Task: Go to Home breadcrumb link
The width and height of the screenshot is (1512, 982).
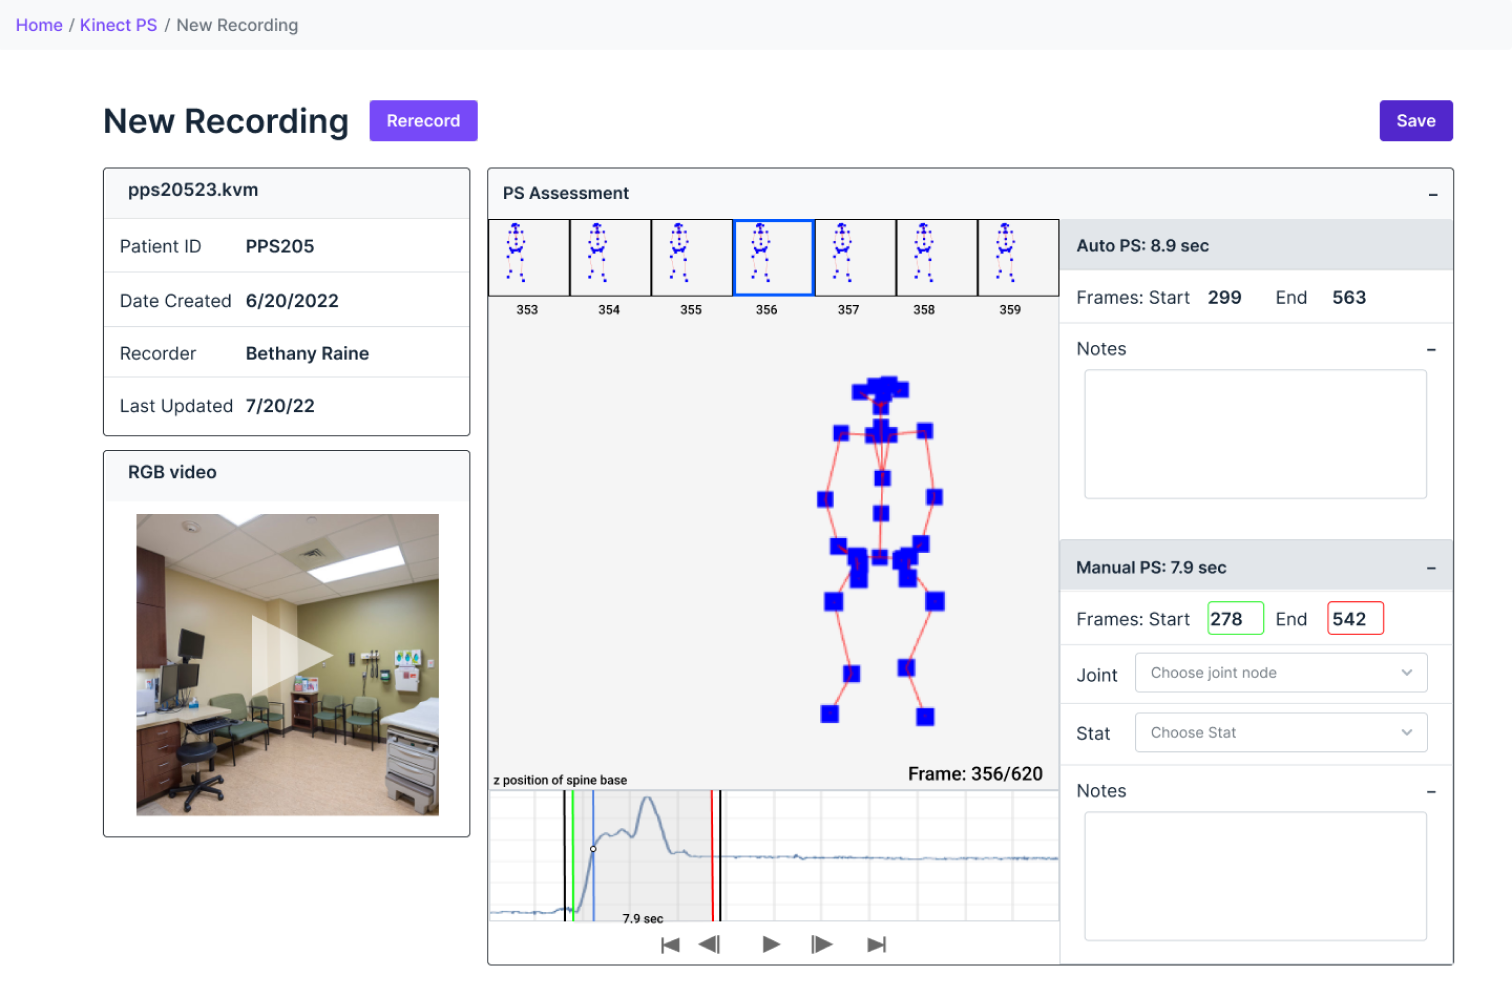Action: (39, 25)
